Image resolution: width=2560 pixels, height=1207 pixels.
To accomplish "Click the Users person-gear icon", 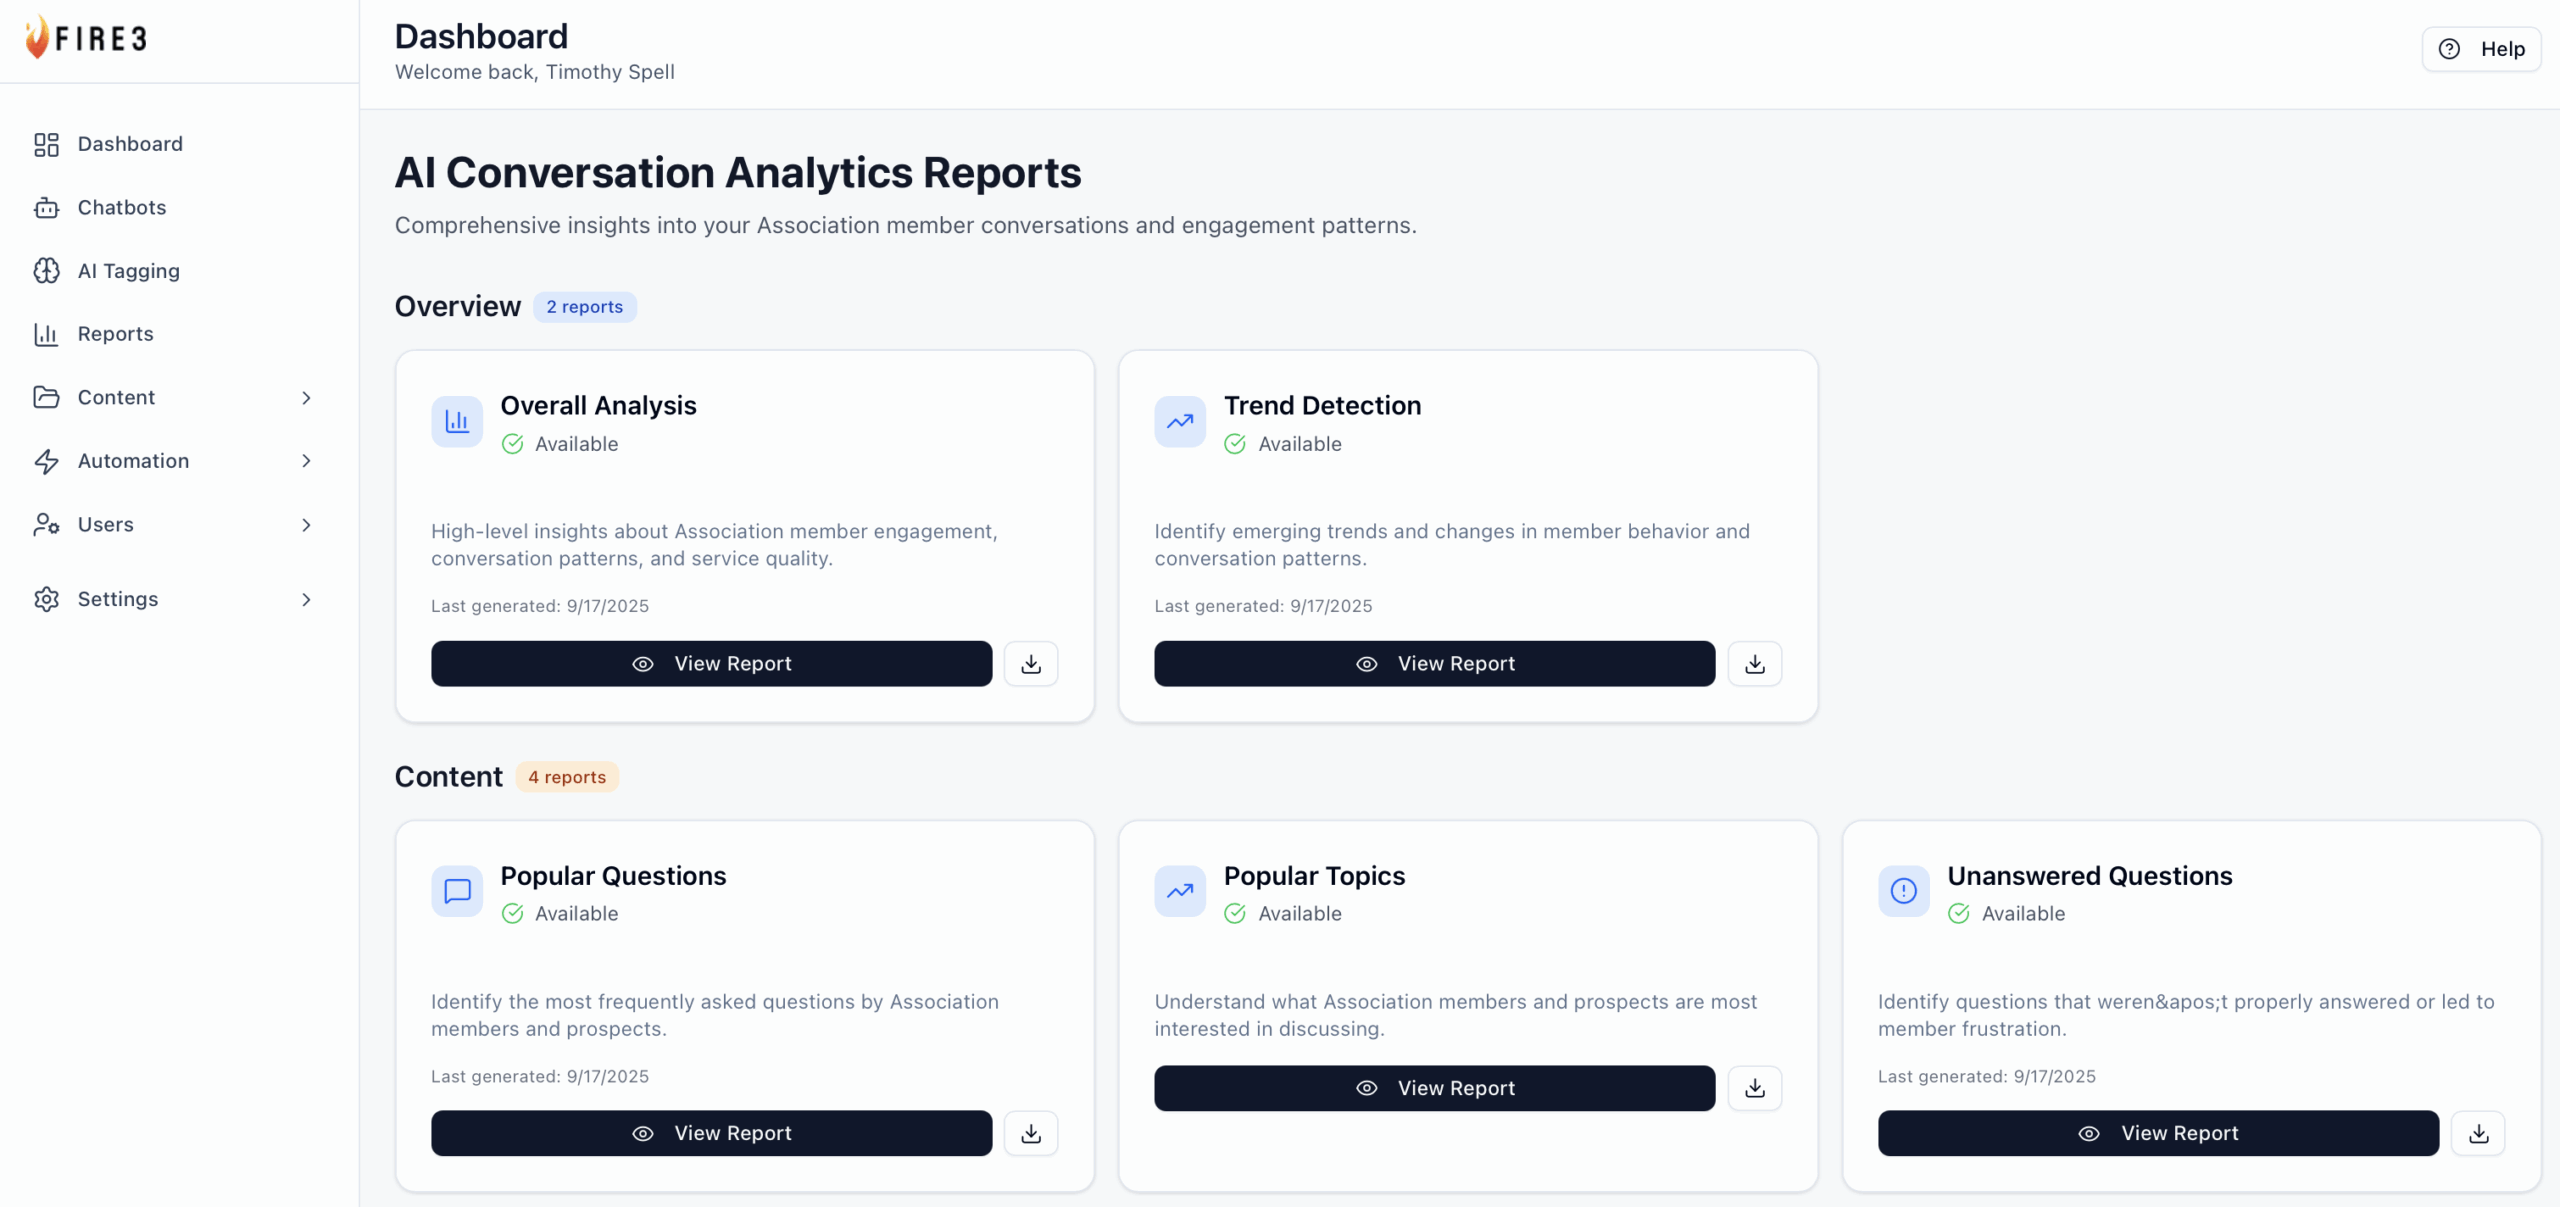I will click(46, 525).
